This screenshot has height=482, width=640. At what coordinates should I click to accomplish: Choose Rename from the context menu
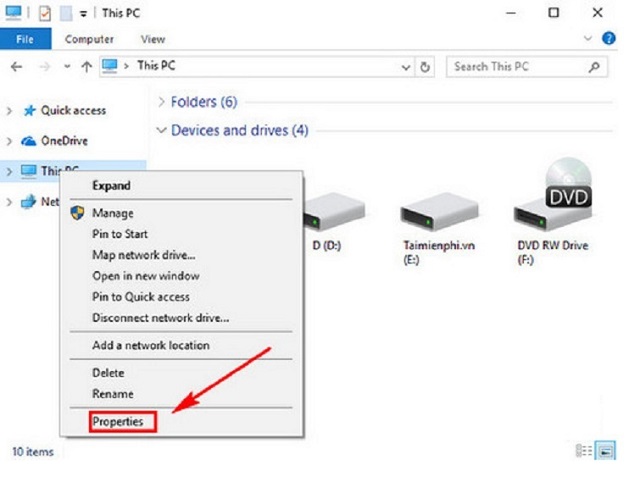[x=181, y=394]
